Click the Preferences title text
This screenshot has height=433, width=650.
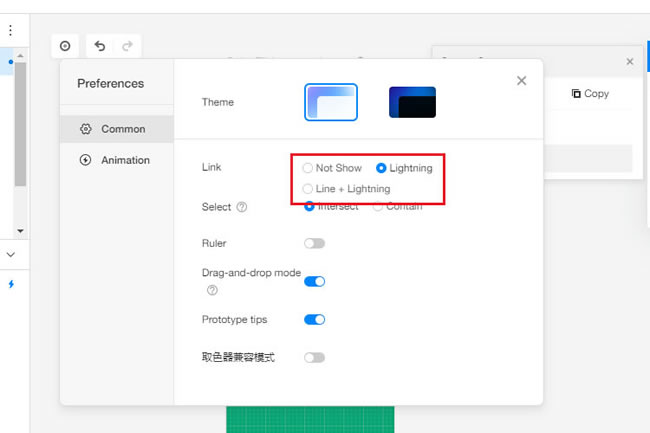click(111, 84)
